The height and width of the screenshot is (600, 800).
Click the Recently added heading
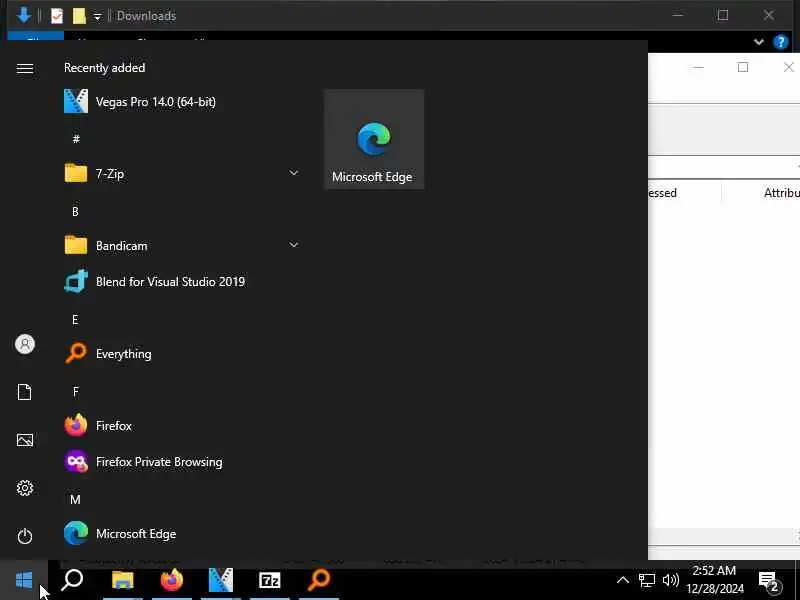pos(105,68)
